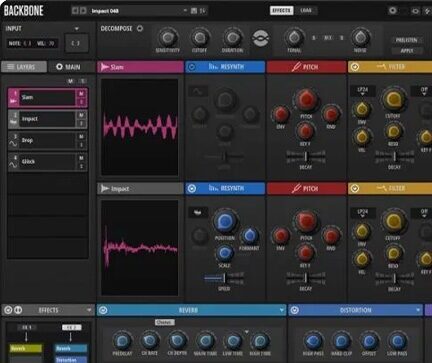Open Impact's filter Off mode dropdown
This screenshot has width=432, height=363.
pyautogui.click(x=424, y=213)
